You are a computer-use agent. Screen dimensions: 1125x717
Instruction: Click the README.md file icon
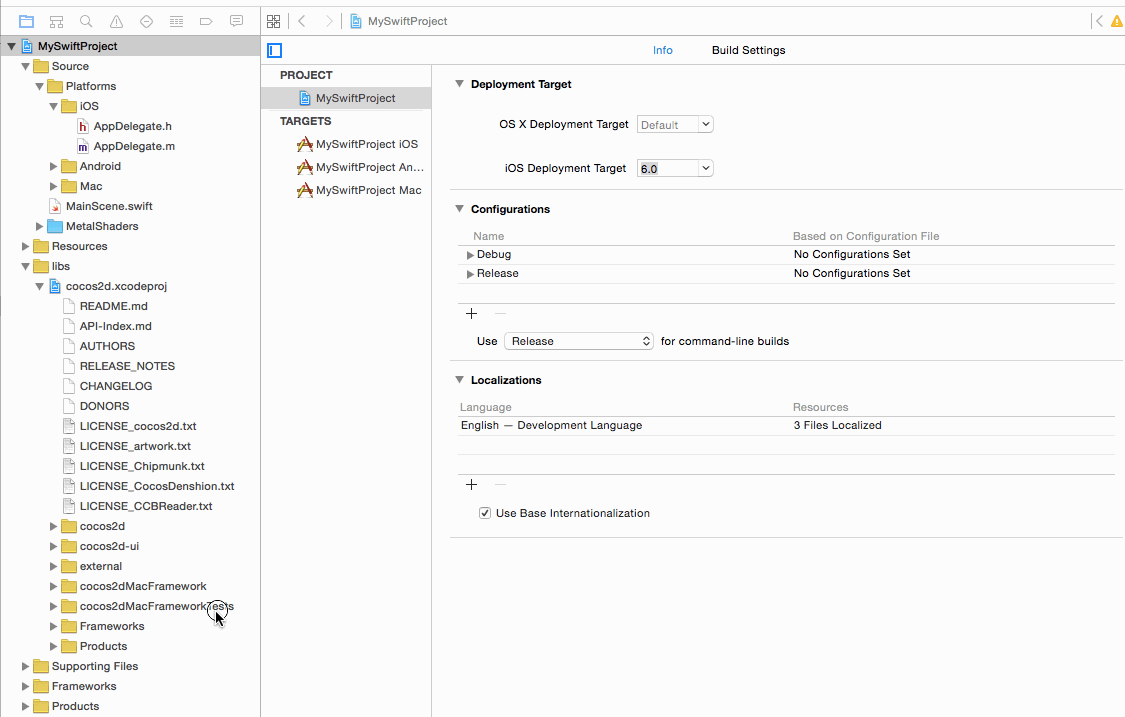tap(69, 306)
